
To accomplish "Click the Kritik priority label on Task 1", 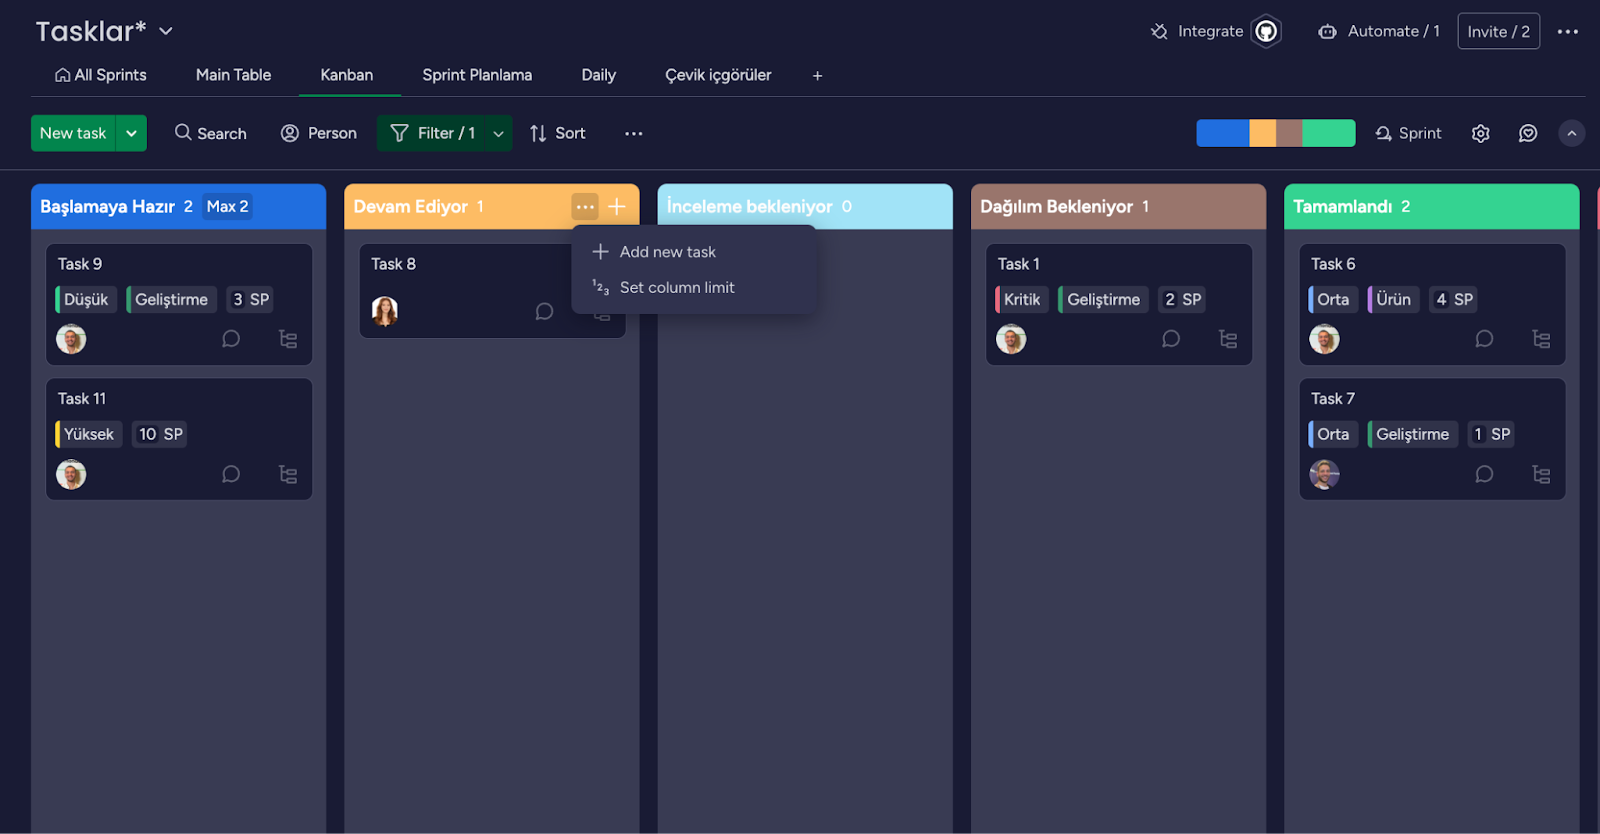I will [x=1022, y=300].
